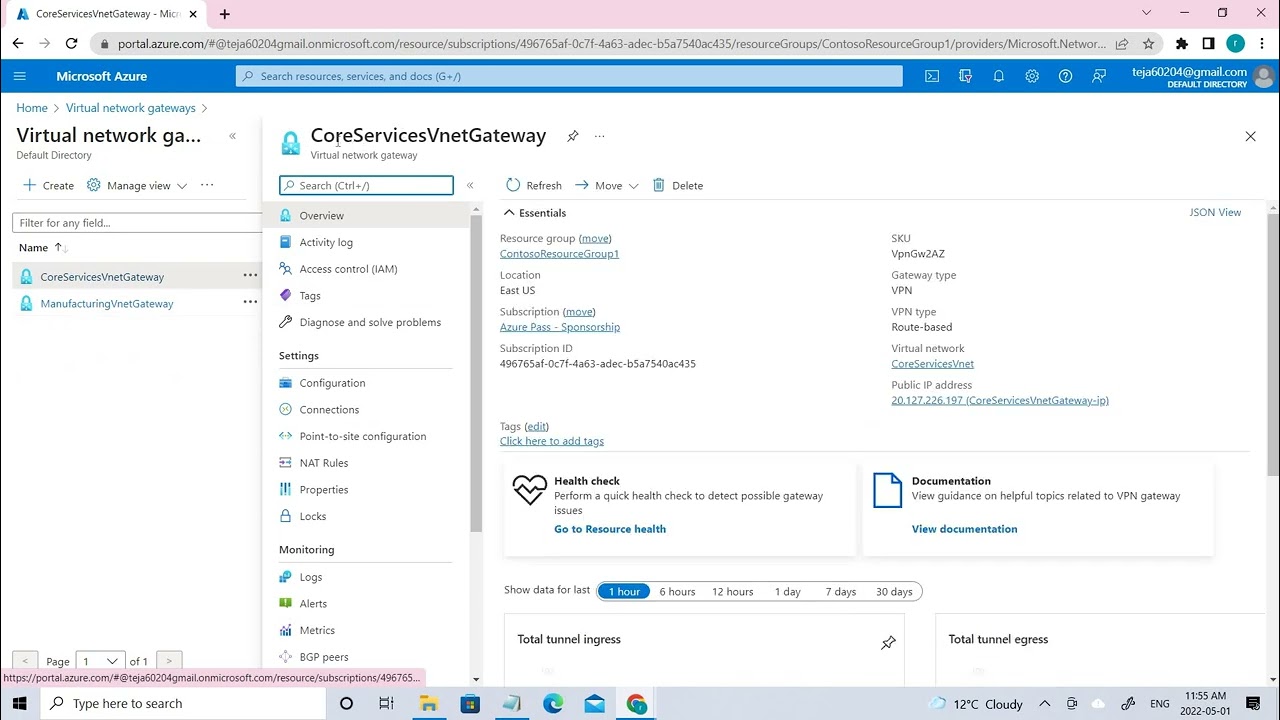Open Directories and subscriptions filter icon
The image size is (1280, 720).
pos(965,76)
